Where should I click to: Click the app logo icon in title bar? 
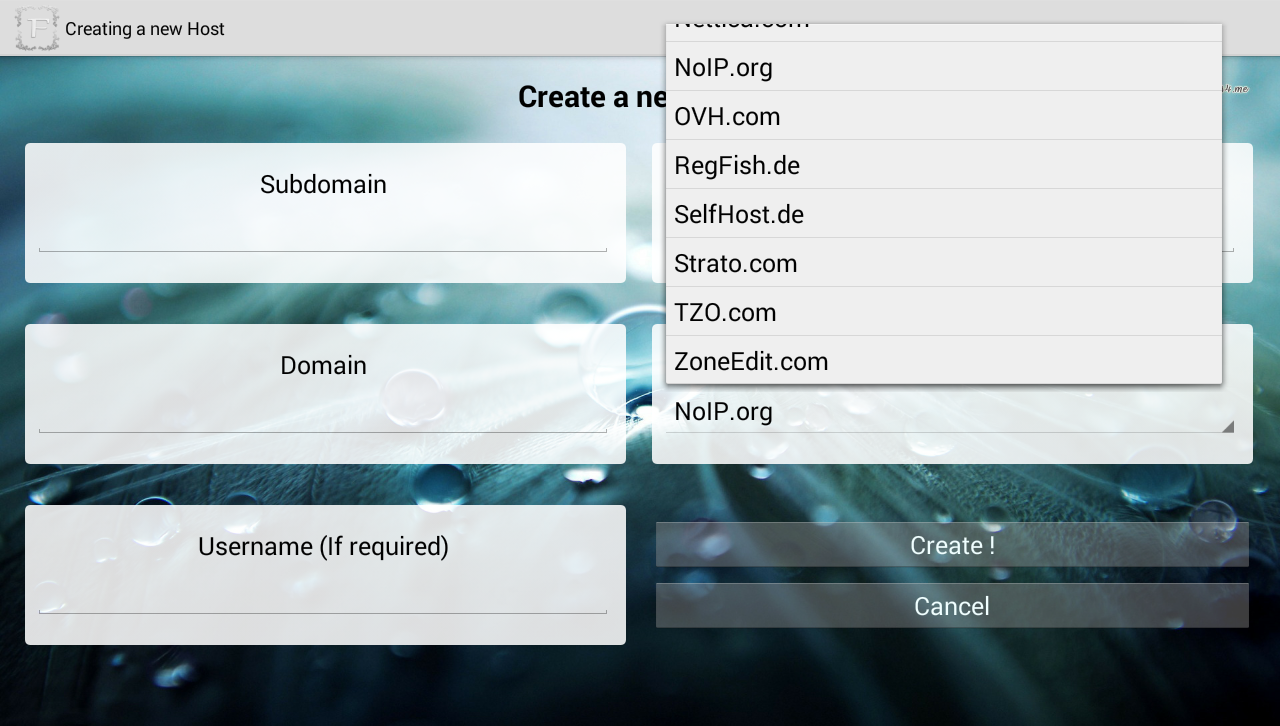35,28
